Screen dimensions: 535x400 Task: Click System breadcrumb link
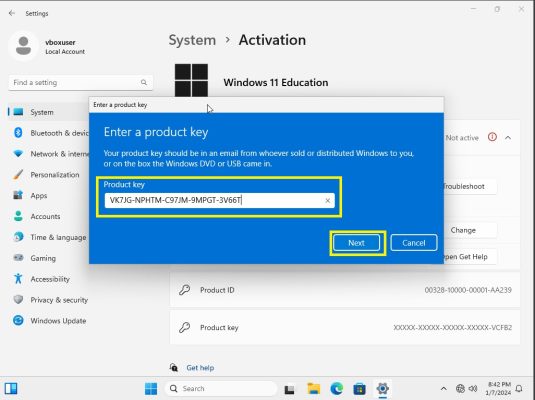(192, 40)
